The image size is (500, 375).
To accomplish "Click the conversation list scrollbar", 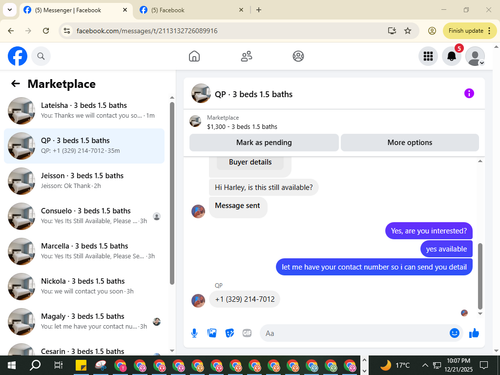I will [x=172, y=193].
